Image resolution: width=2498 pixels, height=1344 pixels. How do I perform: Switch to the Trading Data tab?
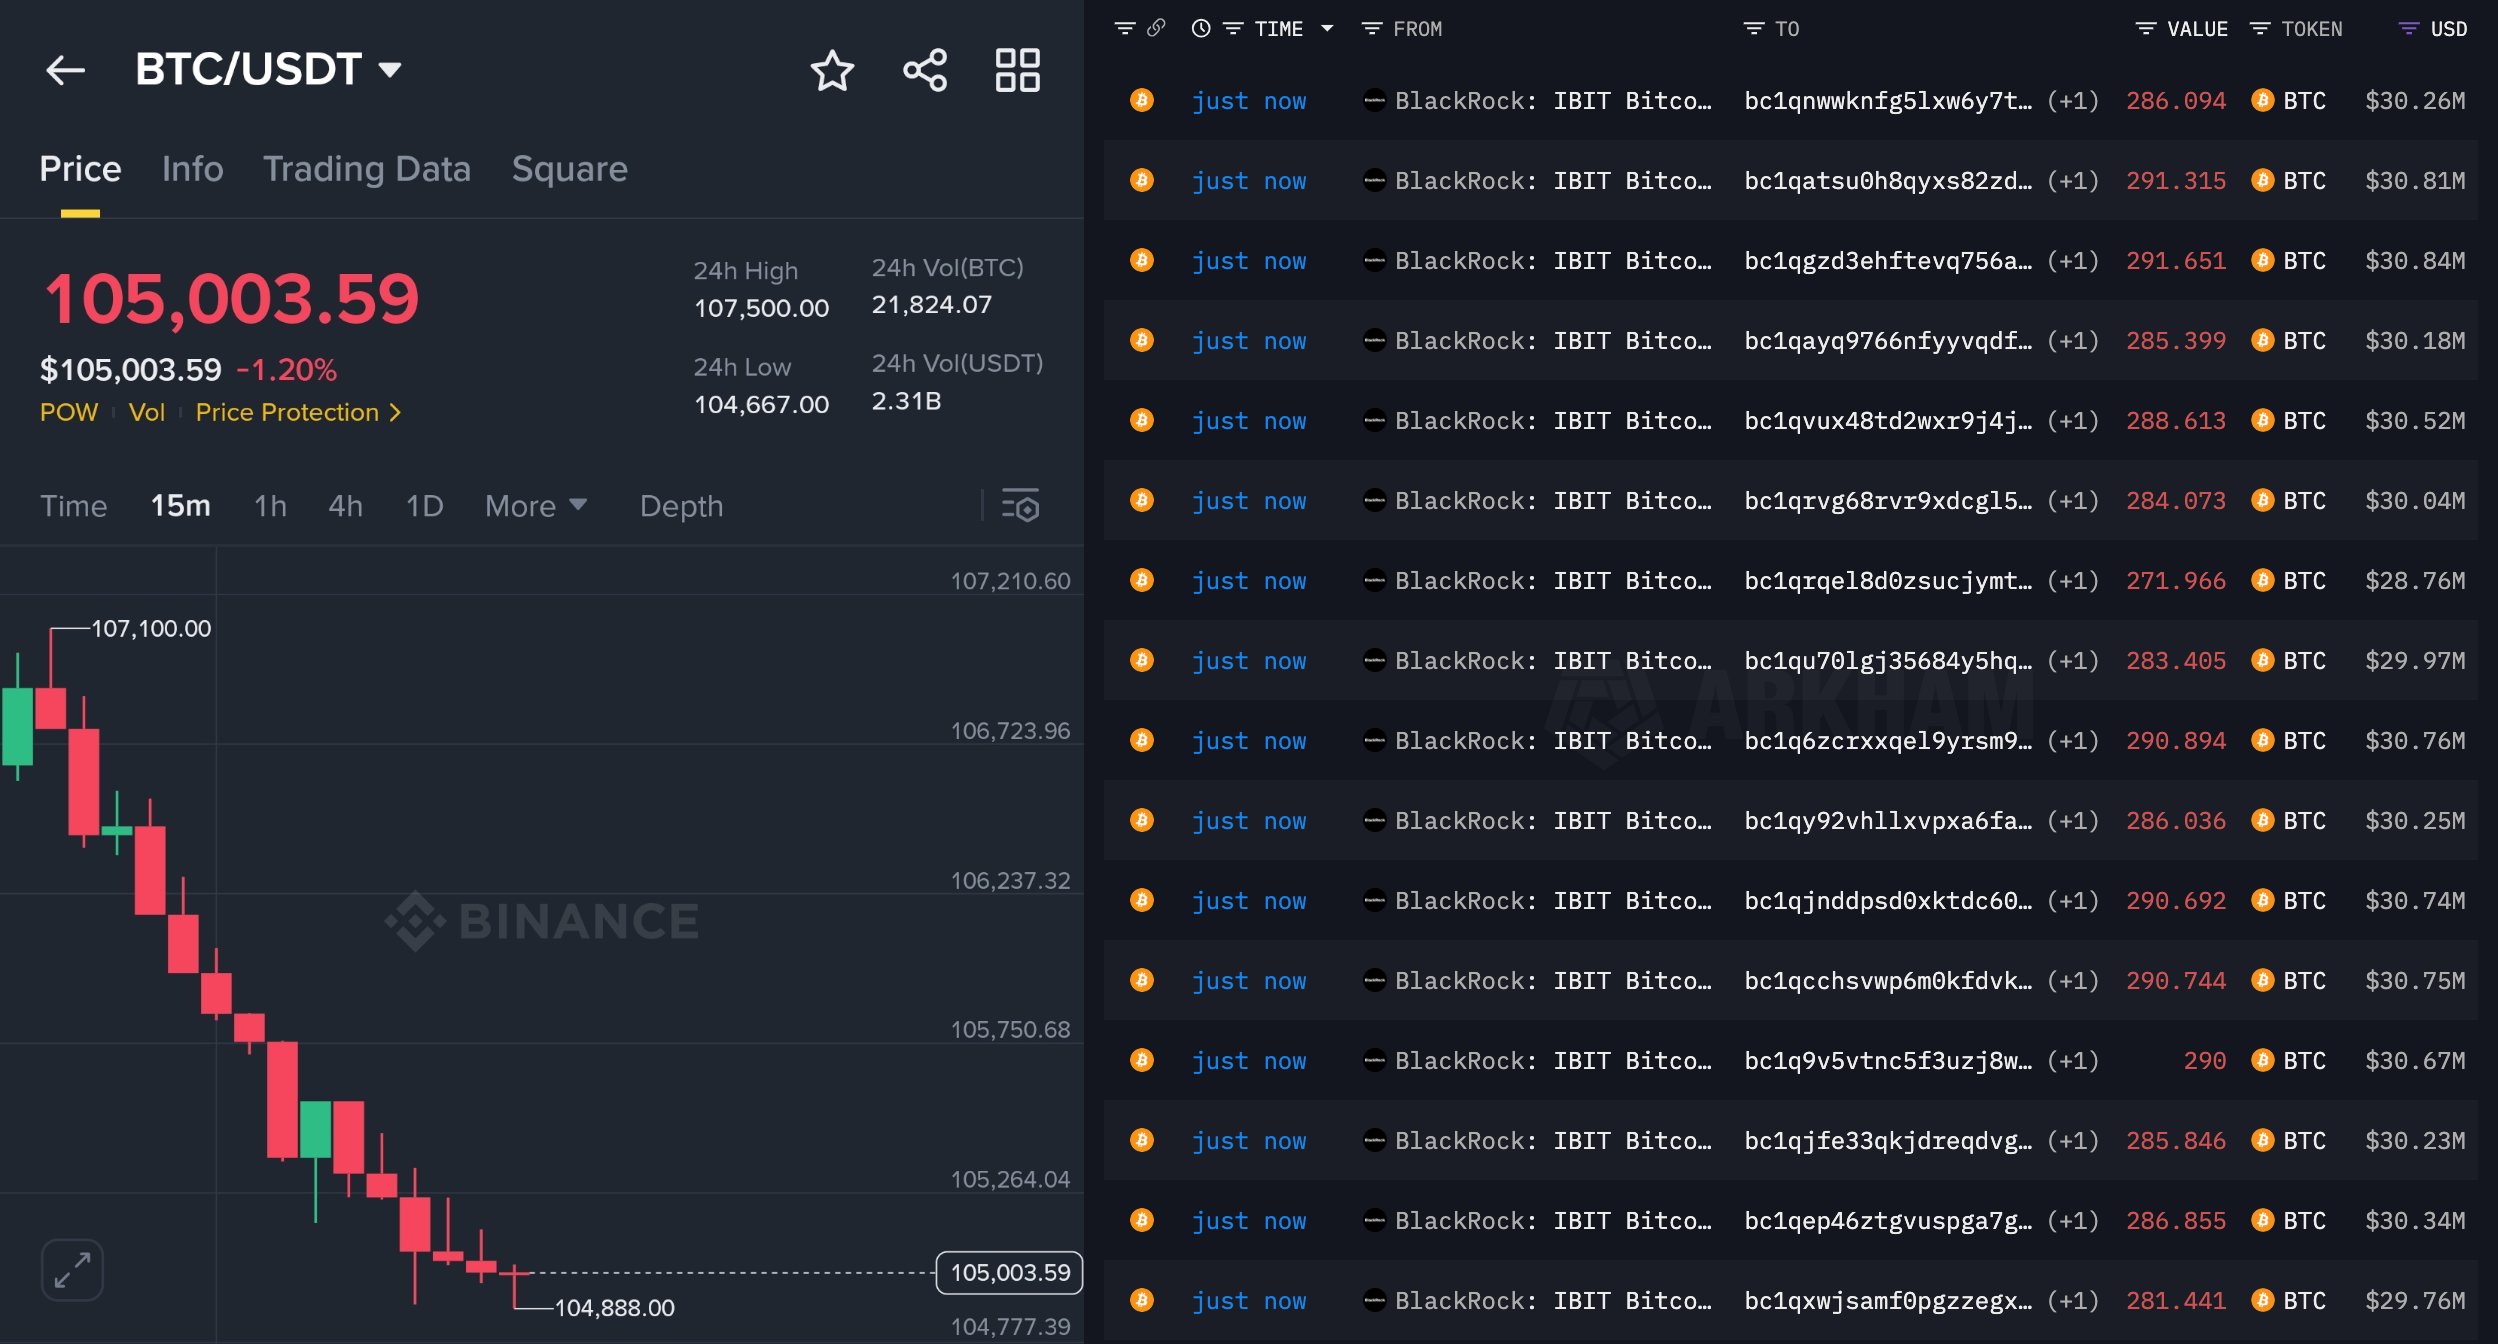coord(367,168)
